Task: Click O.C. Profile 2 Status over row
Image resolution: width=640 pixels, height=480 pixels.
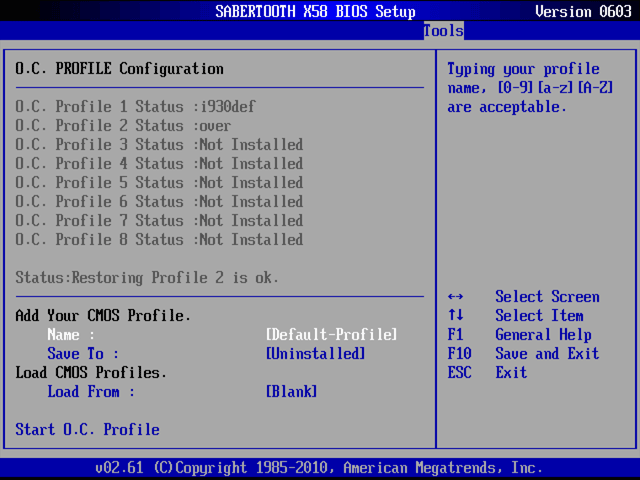Action: (123, 126)
